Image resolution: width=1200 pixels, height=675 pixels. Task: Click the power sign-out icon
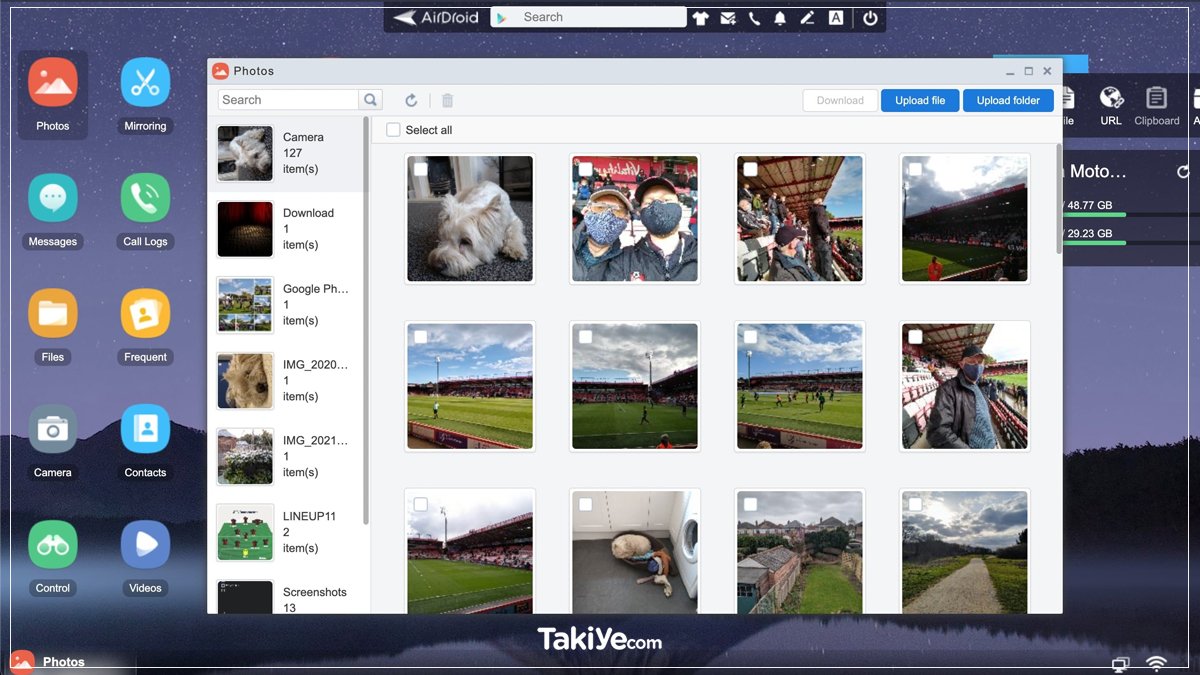[870, 18]
